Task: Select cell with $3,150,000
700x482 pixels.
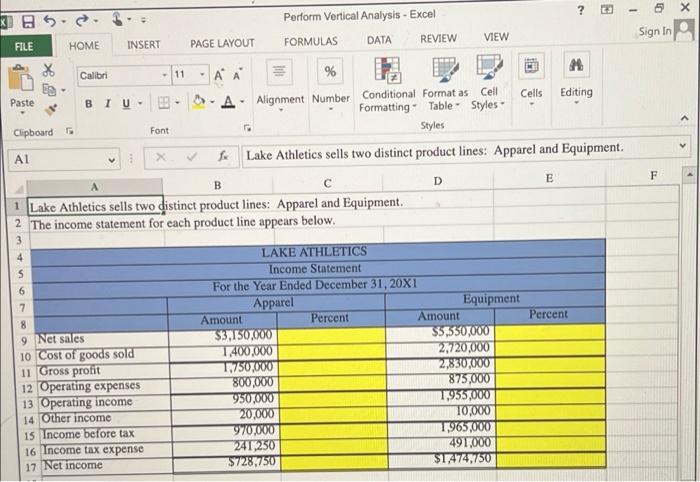Action: click(x=222, y=336)
